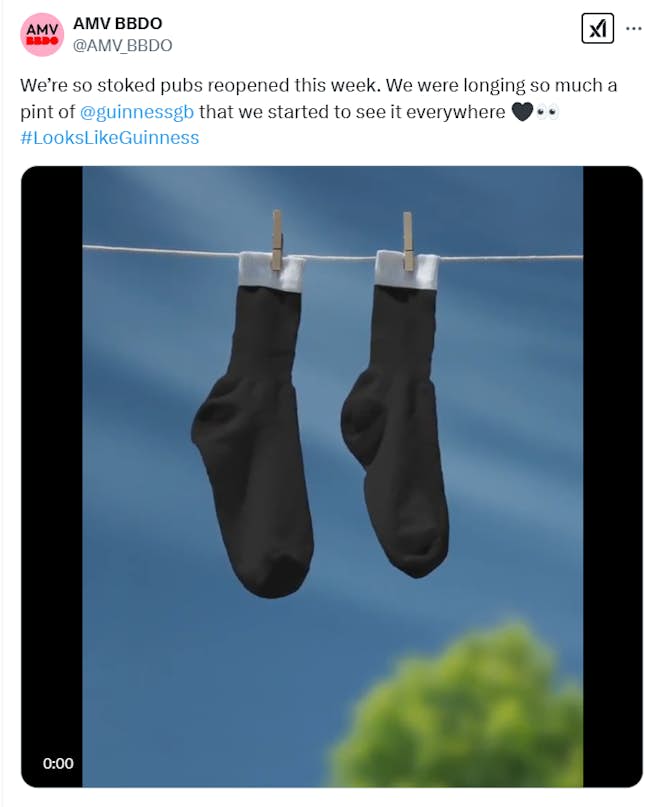Open the #LooksLikeGuinness hashtag

click(110, 138)
